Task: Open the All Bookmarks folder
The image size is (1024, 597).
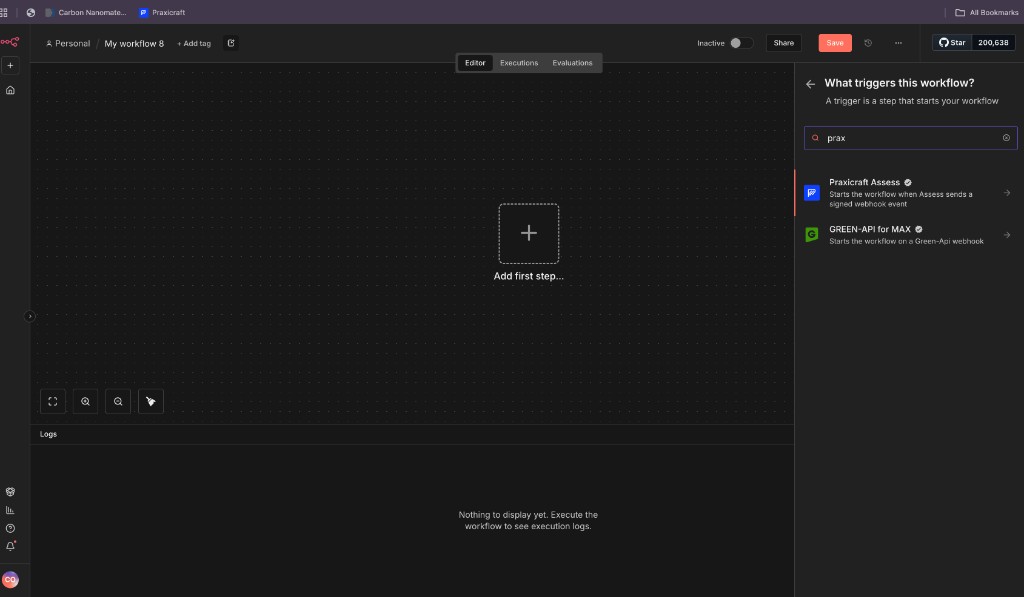Action: click(x=987, y=12)
